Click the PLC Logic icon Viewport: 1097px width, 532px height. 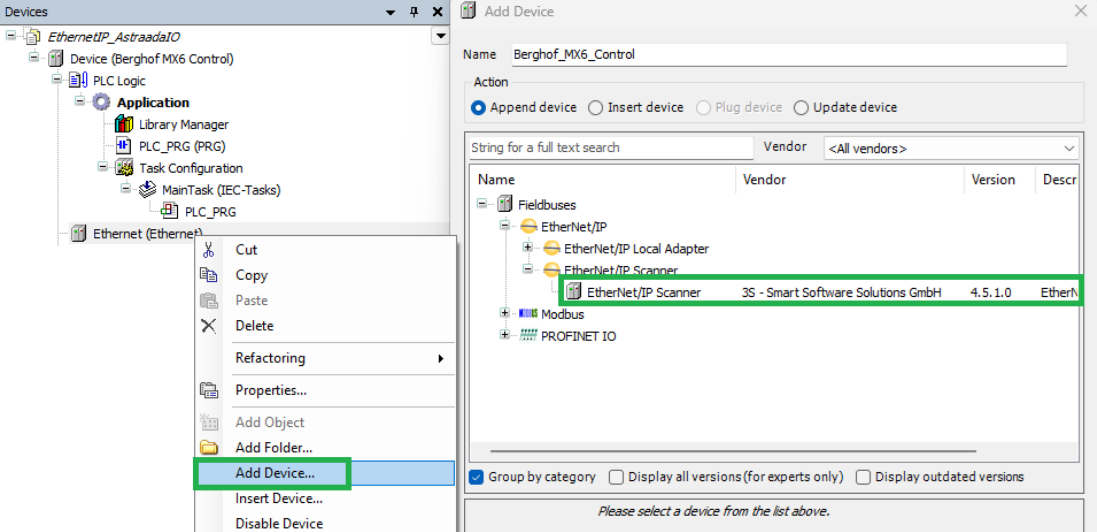(x=78, y=80)
